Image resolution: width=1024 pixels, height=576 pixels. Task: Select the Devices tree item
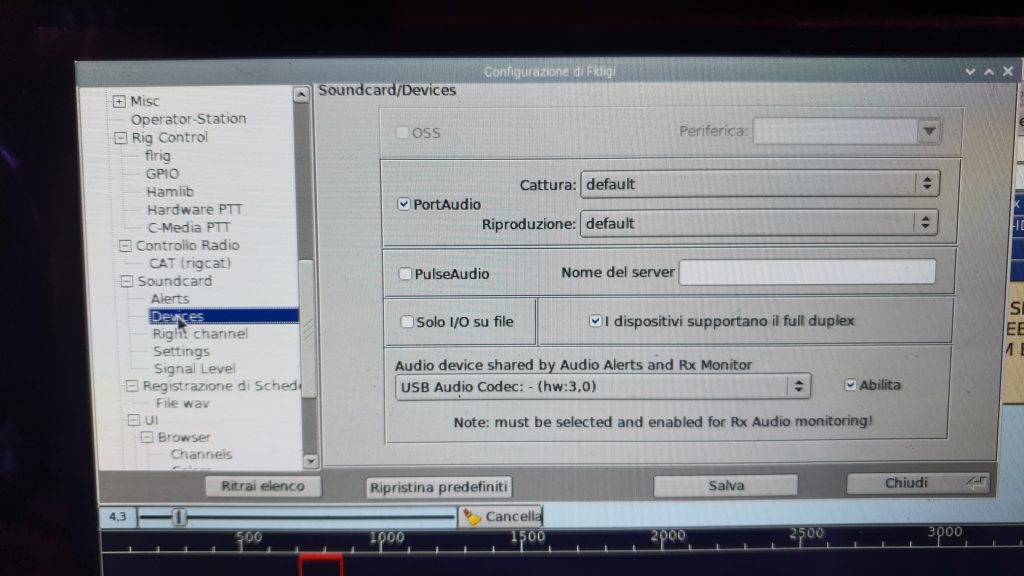[x=224, y=316]
